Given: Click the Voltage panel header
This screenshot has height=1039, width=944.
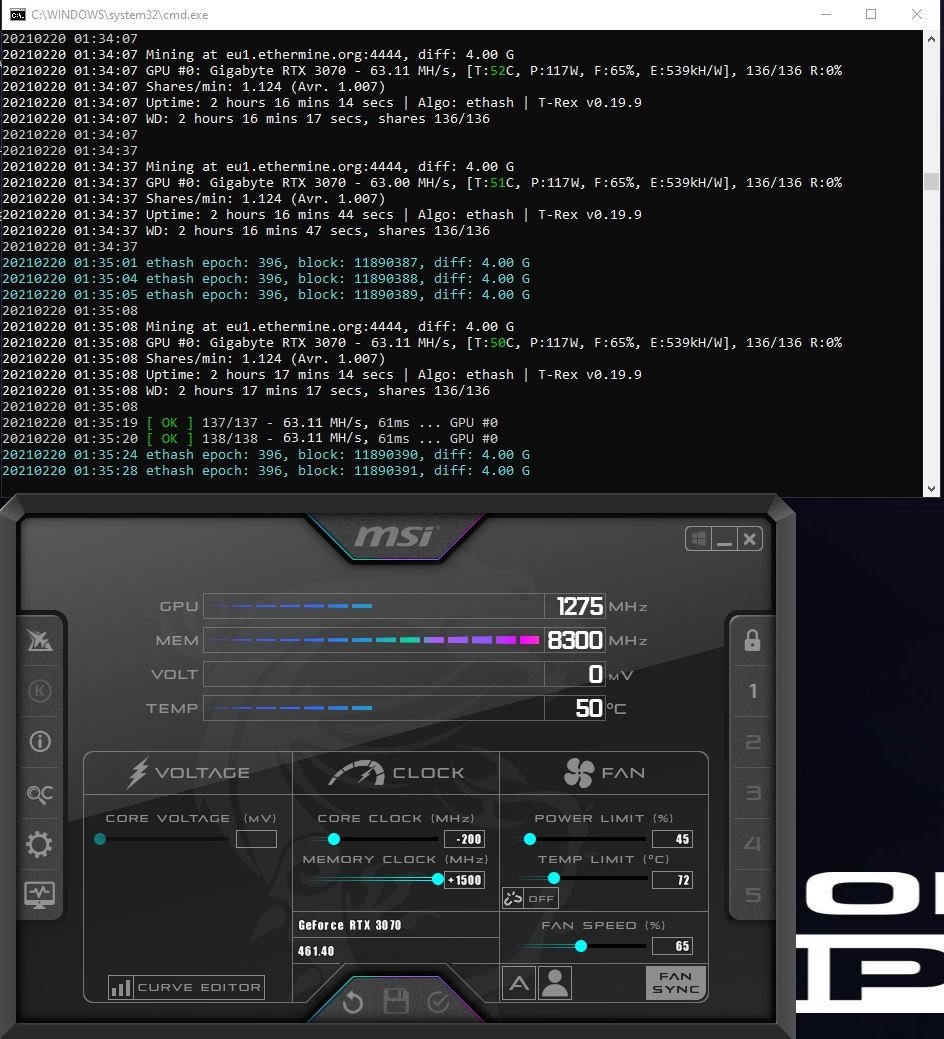Looking at the screenshot, I should pos(189,773).
